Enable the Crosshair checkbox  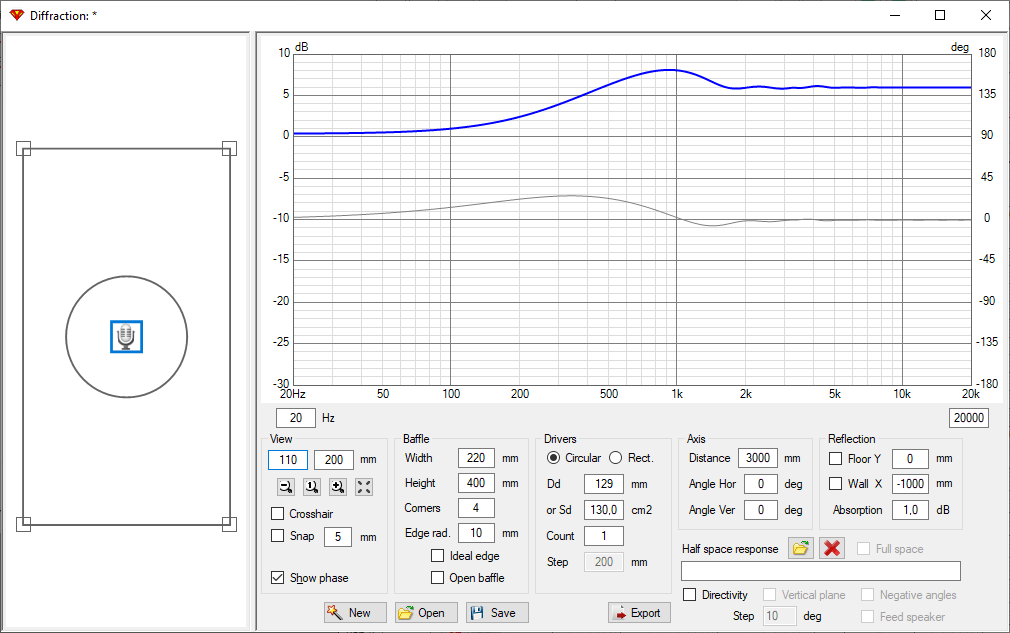pos(278,513)
